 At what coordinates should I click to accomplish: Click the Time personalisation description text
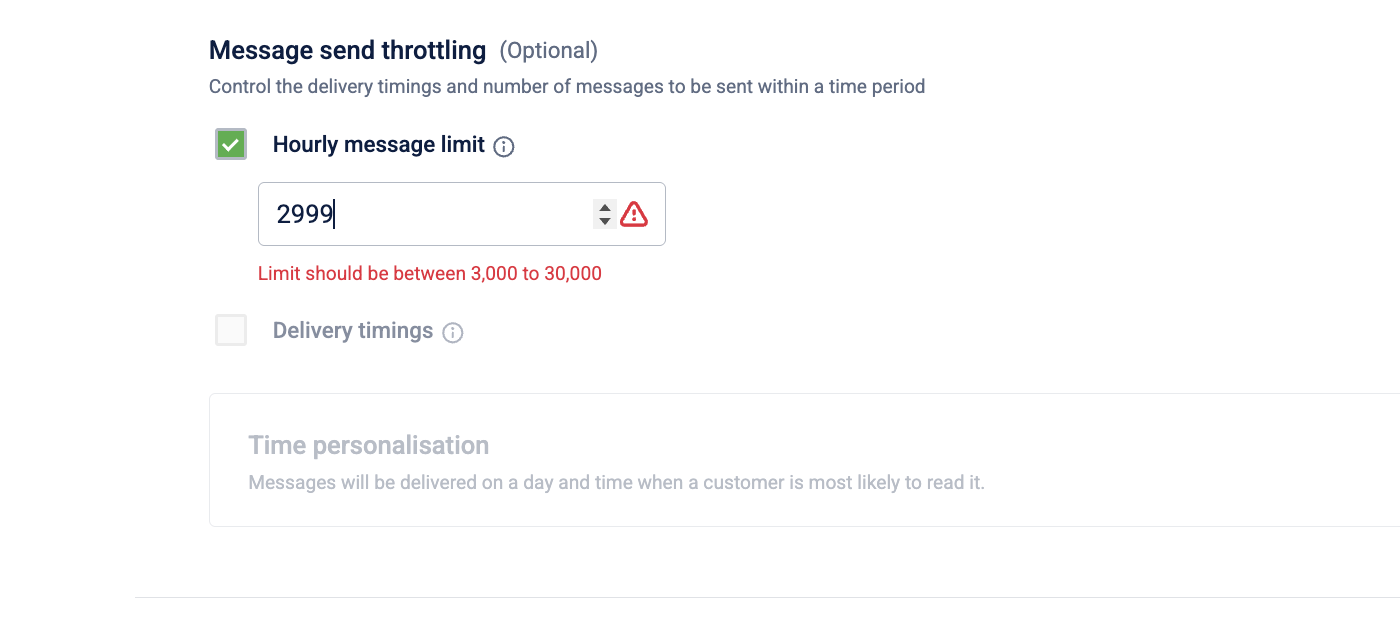[x=617, y=483]
